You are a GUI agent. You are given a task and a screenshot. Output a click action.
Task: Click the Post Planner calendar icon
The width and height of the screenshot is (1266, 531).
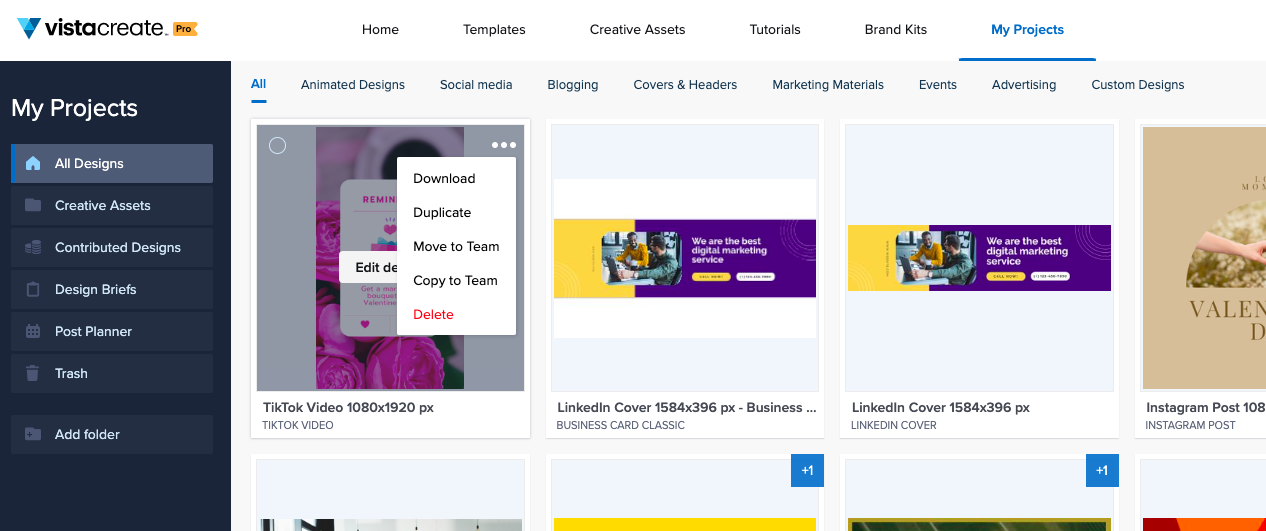click(33, 331)
